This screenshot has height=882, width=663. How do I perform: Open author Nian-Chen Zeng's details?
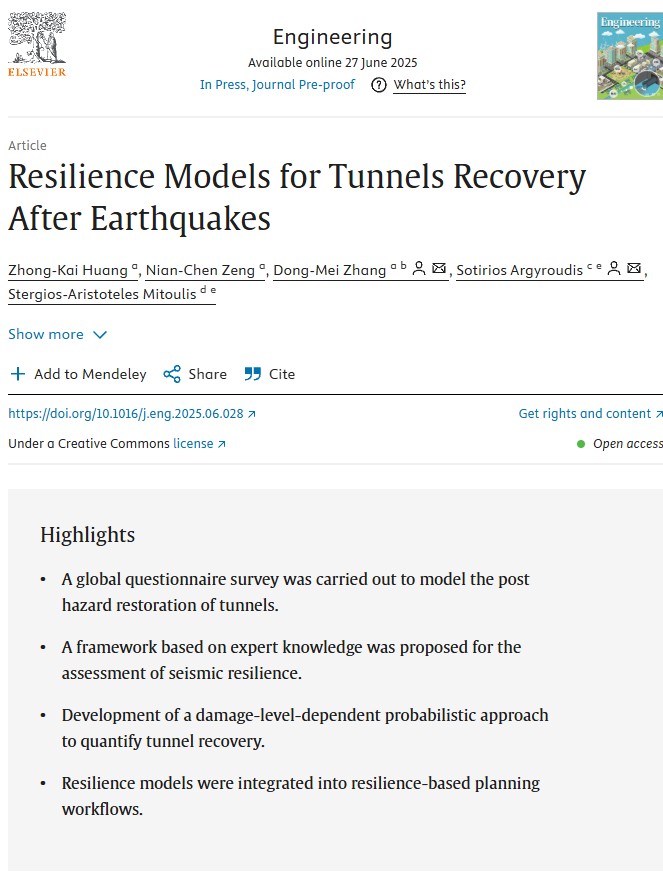(x=201, y=270)
